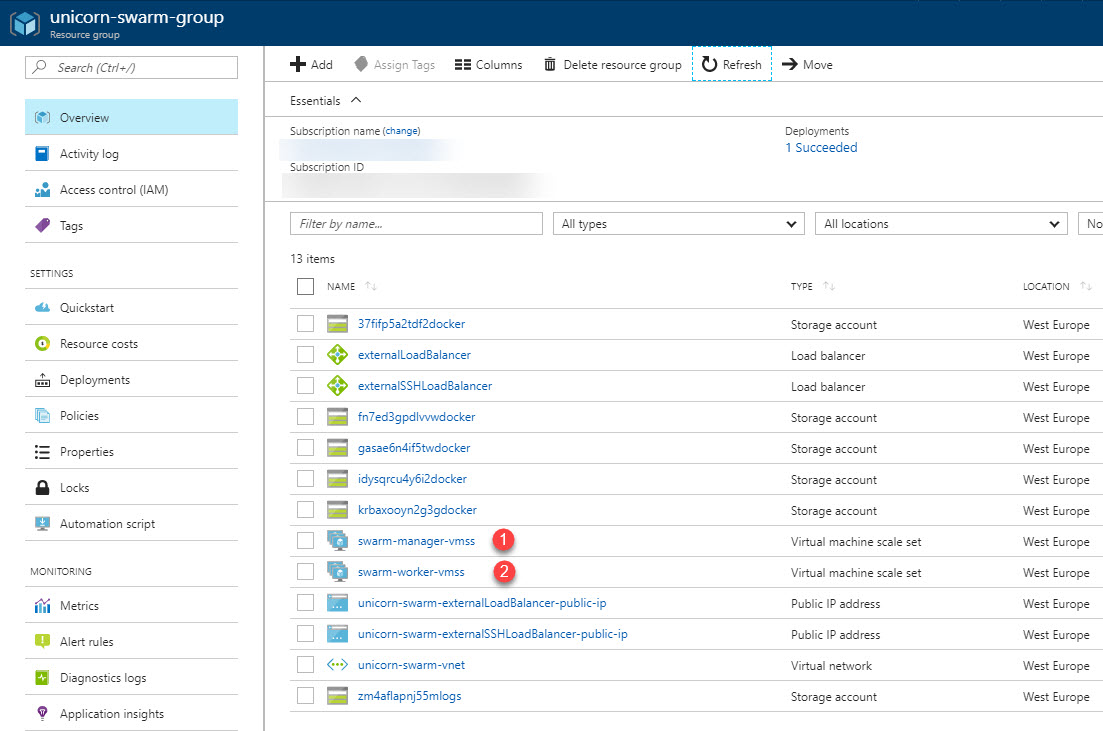Check the select-all checkbox above the resource list

coord(305,286)
